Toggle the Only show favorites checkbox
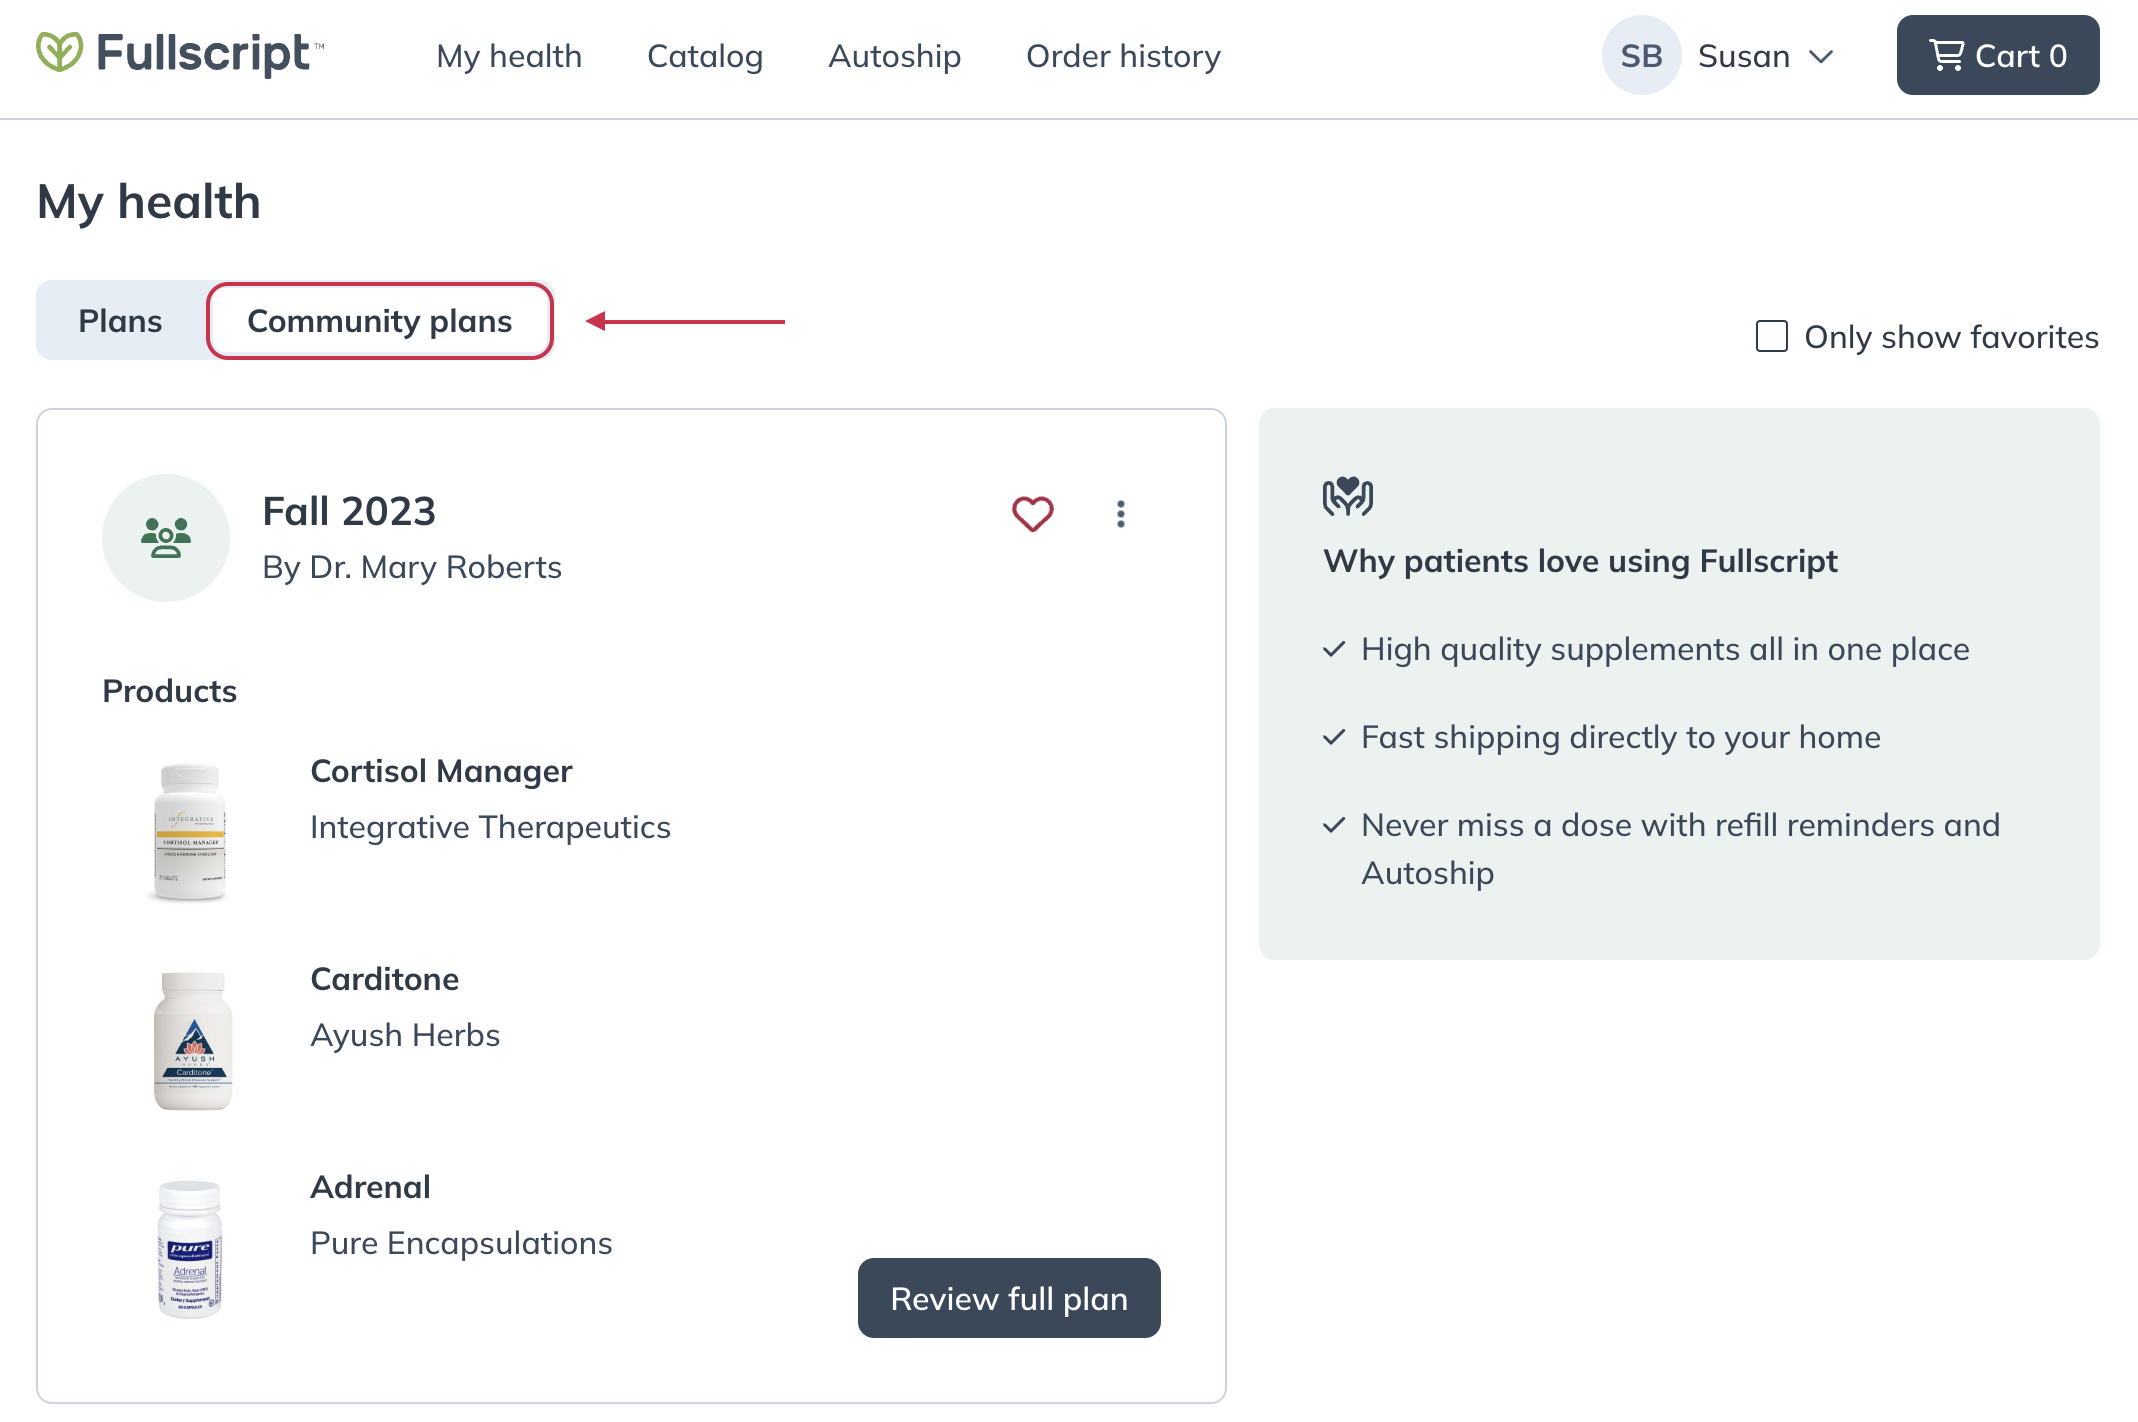Image resolution: width=2138 pixels, height=1422 pixels. (1772, 336)
